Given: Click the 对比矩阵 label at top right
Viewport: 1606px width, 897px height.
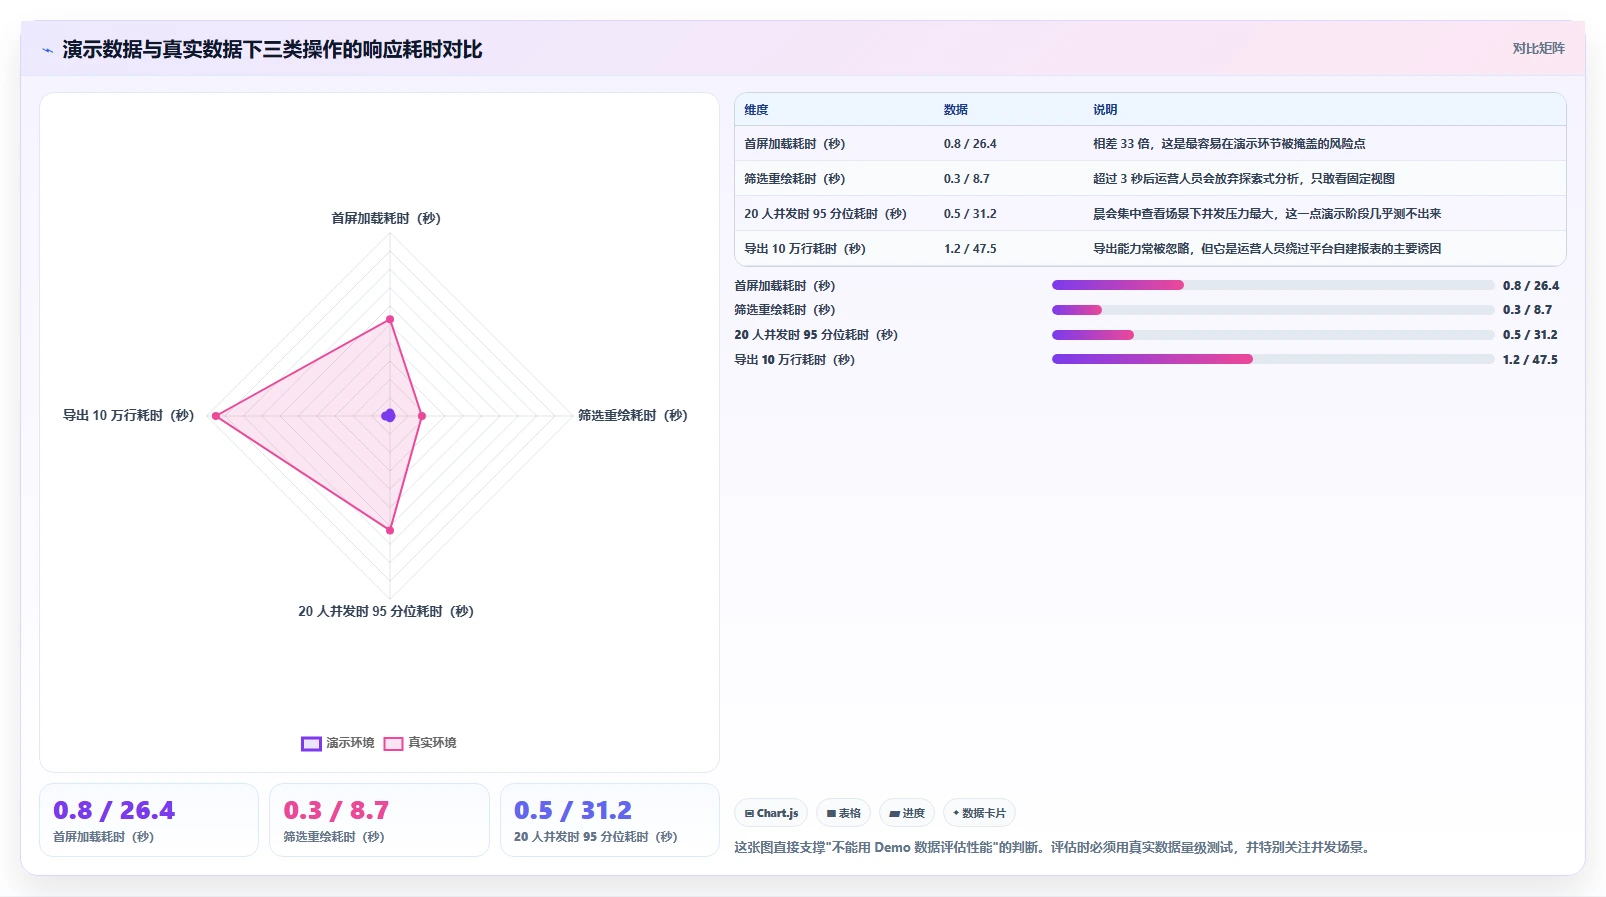Looking at the screenshot, I should (x=1538, y=48).
